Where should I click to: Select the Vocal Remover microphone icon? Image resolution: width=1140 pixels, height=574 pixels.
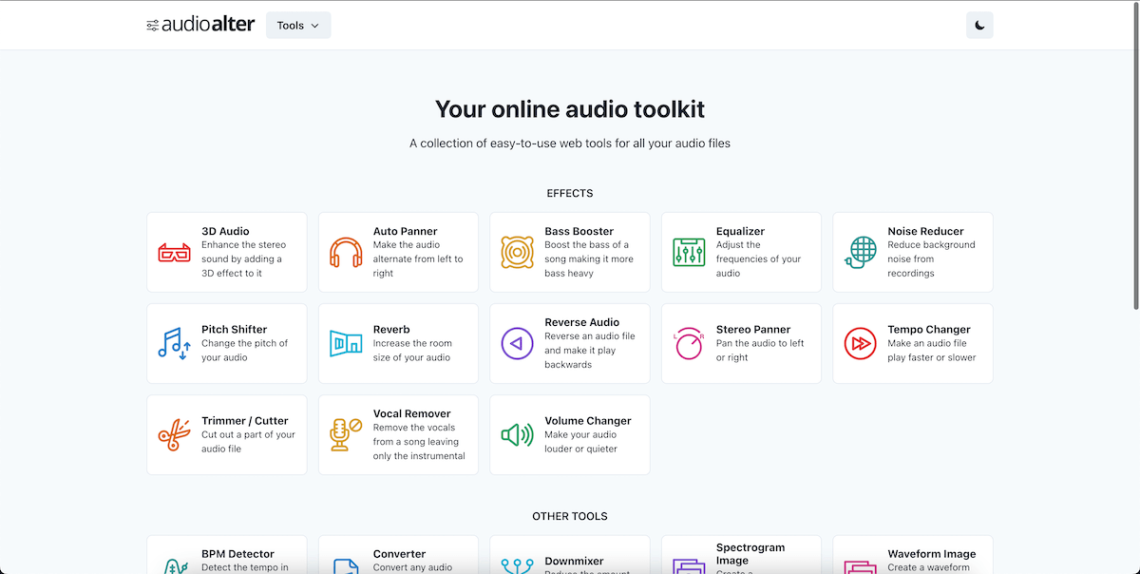click(x=346, y=435)
